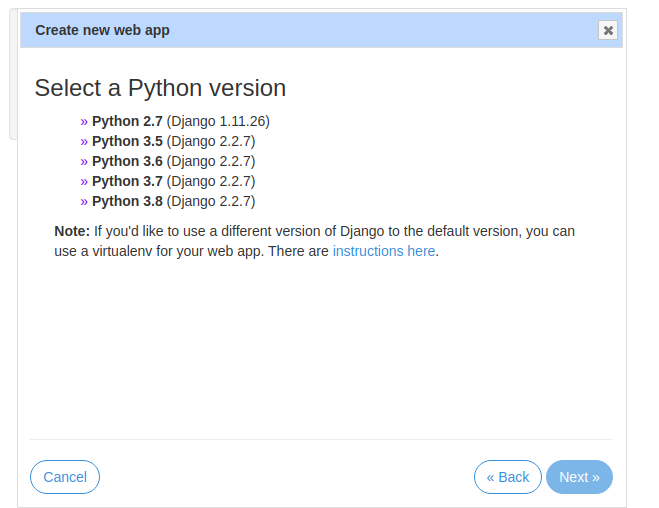Open the 'instructions here' virtualenv link
This screenshot has width=659, height=508.
(x=384, y=251)
